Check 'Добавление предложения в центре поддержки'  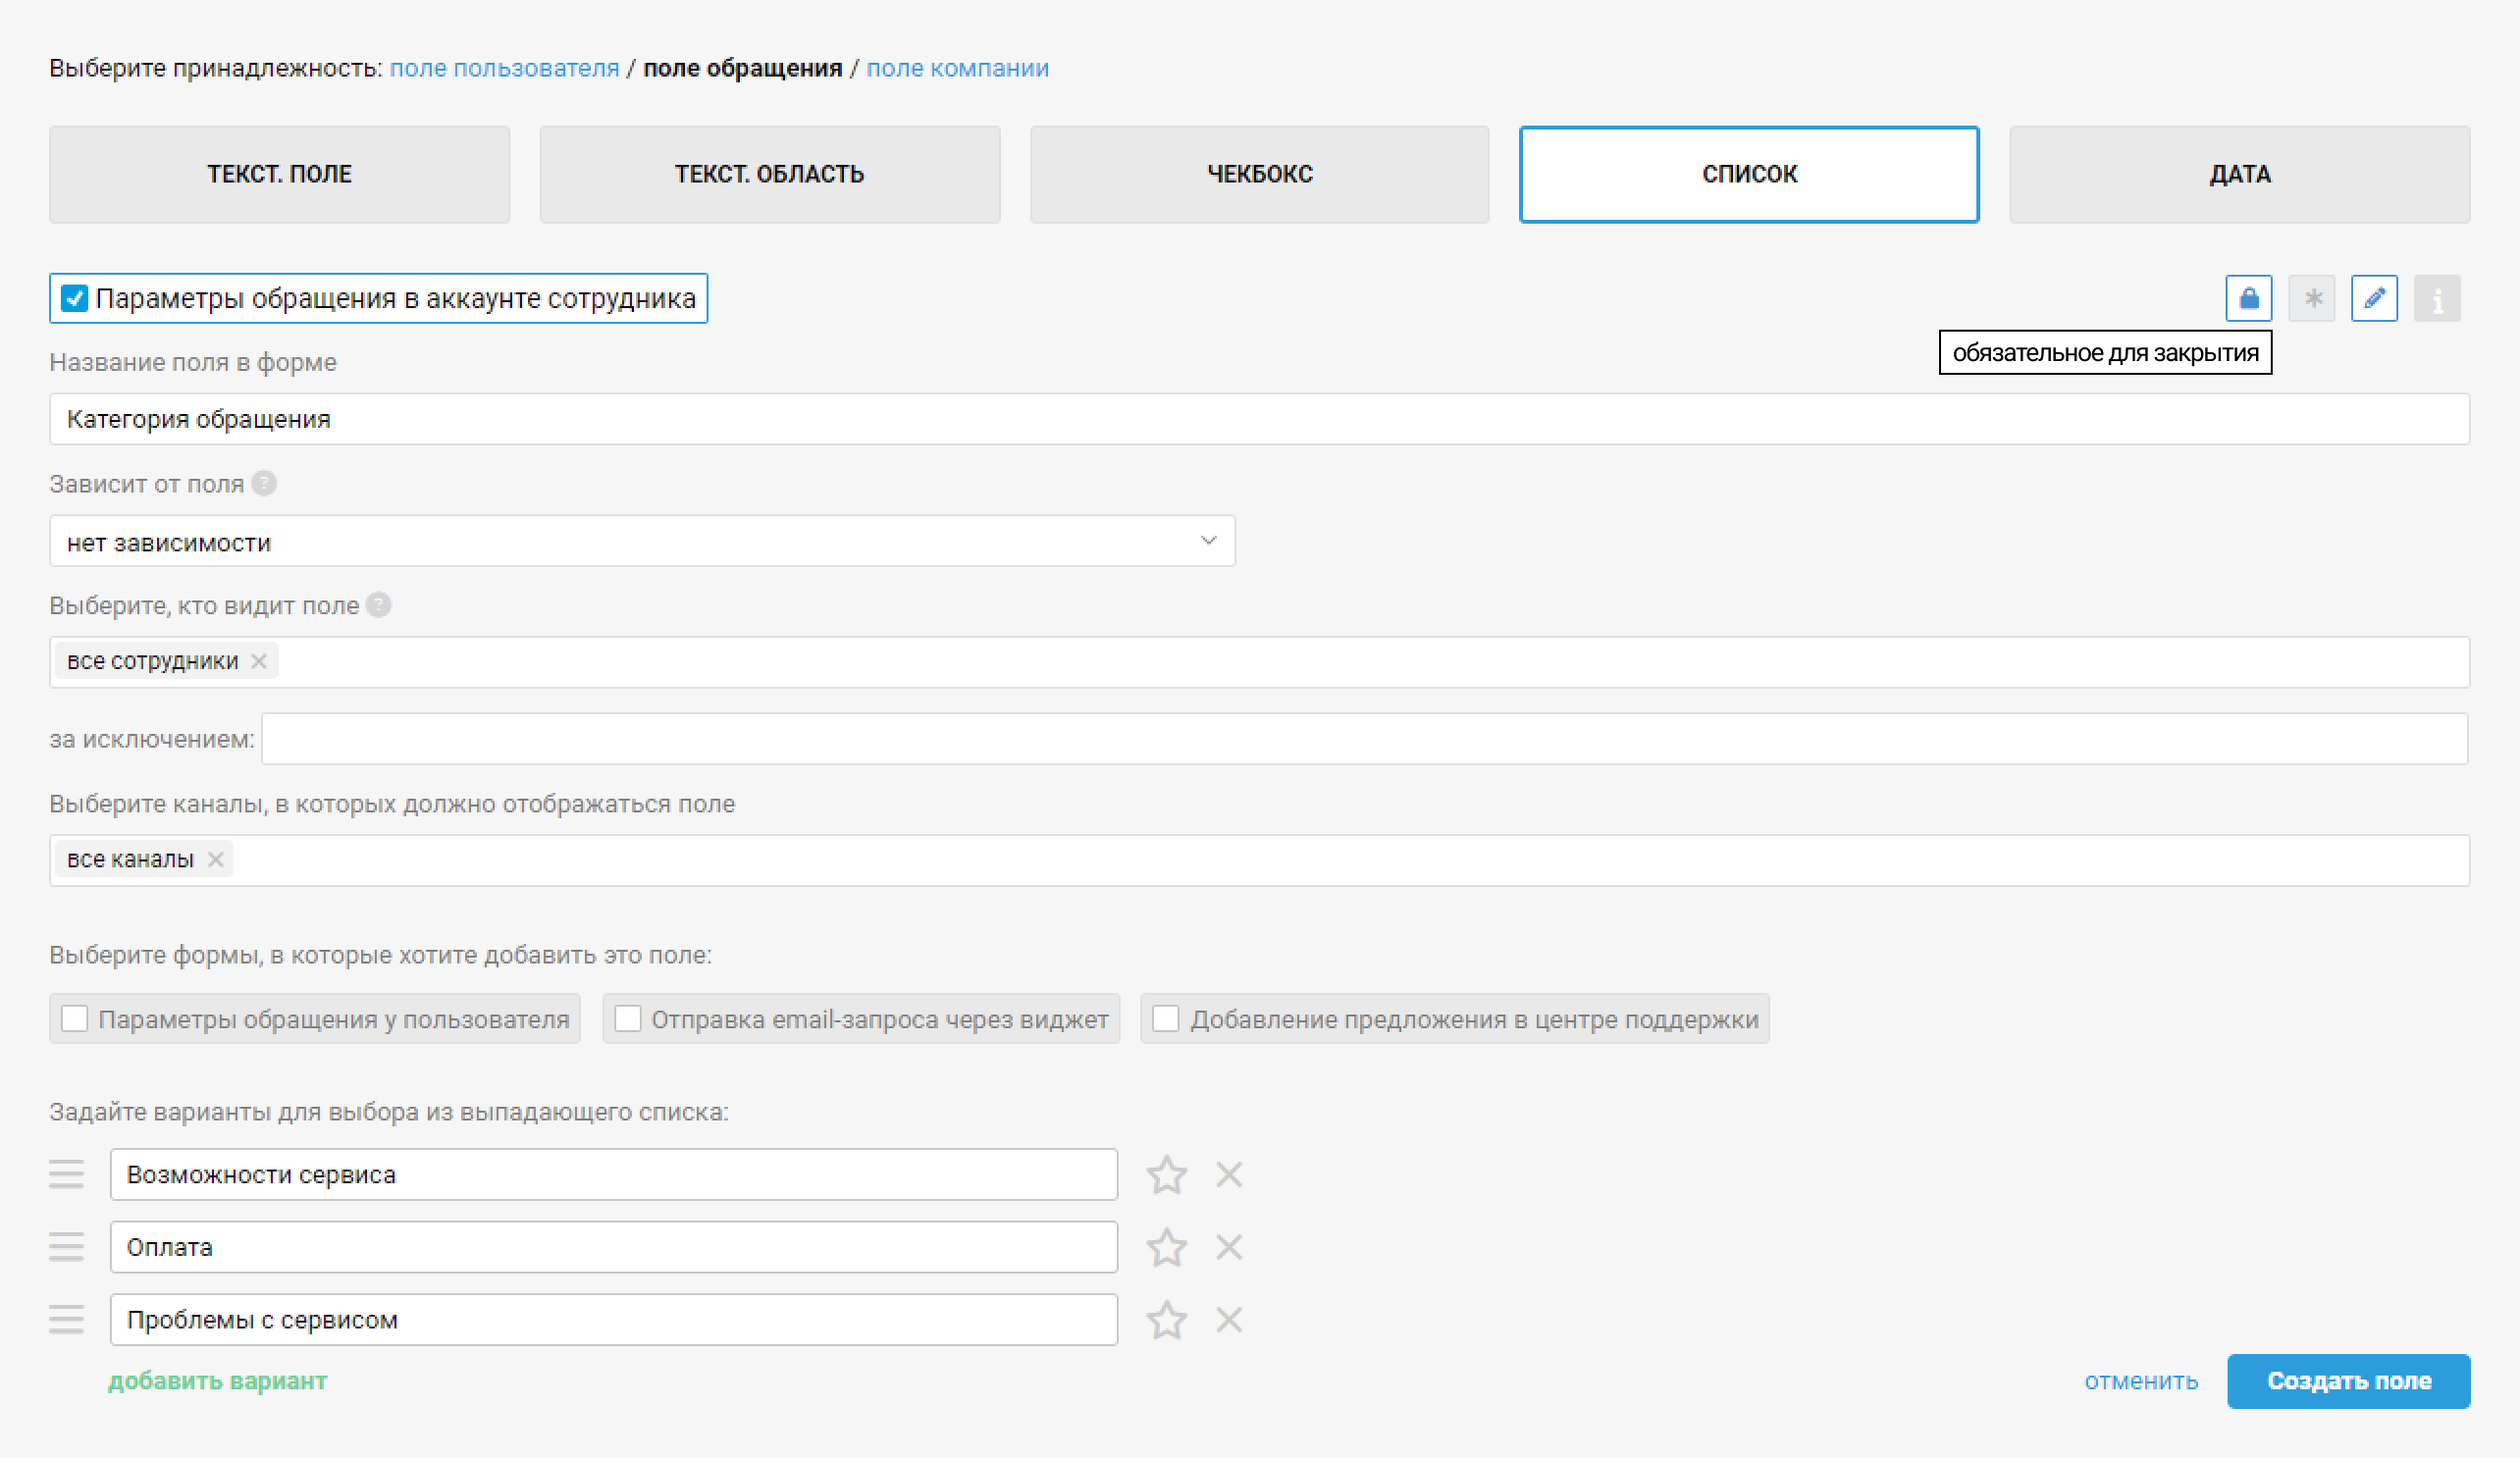1166,1019
